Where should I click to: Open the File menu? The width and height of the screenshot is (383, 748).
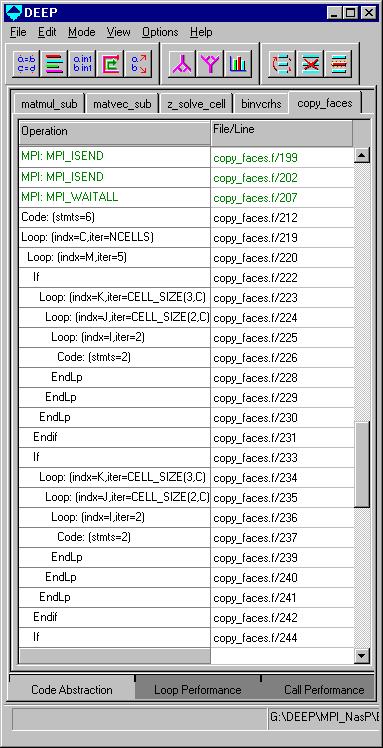pyautogui.click(x=18, y=32)
